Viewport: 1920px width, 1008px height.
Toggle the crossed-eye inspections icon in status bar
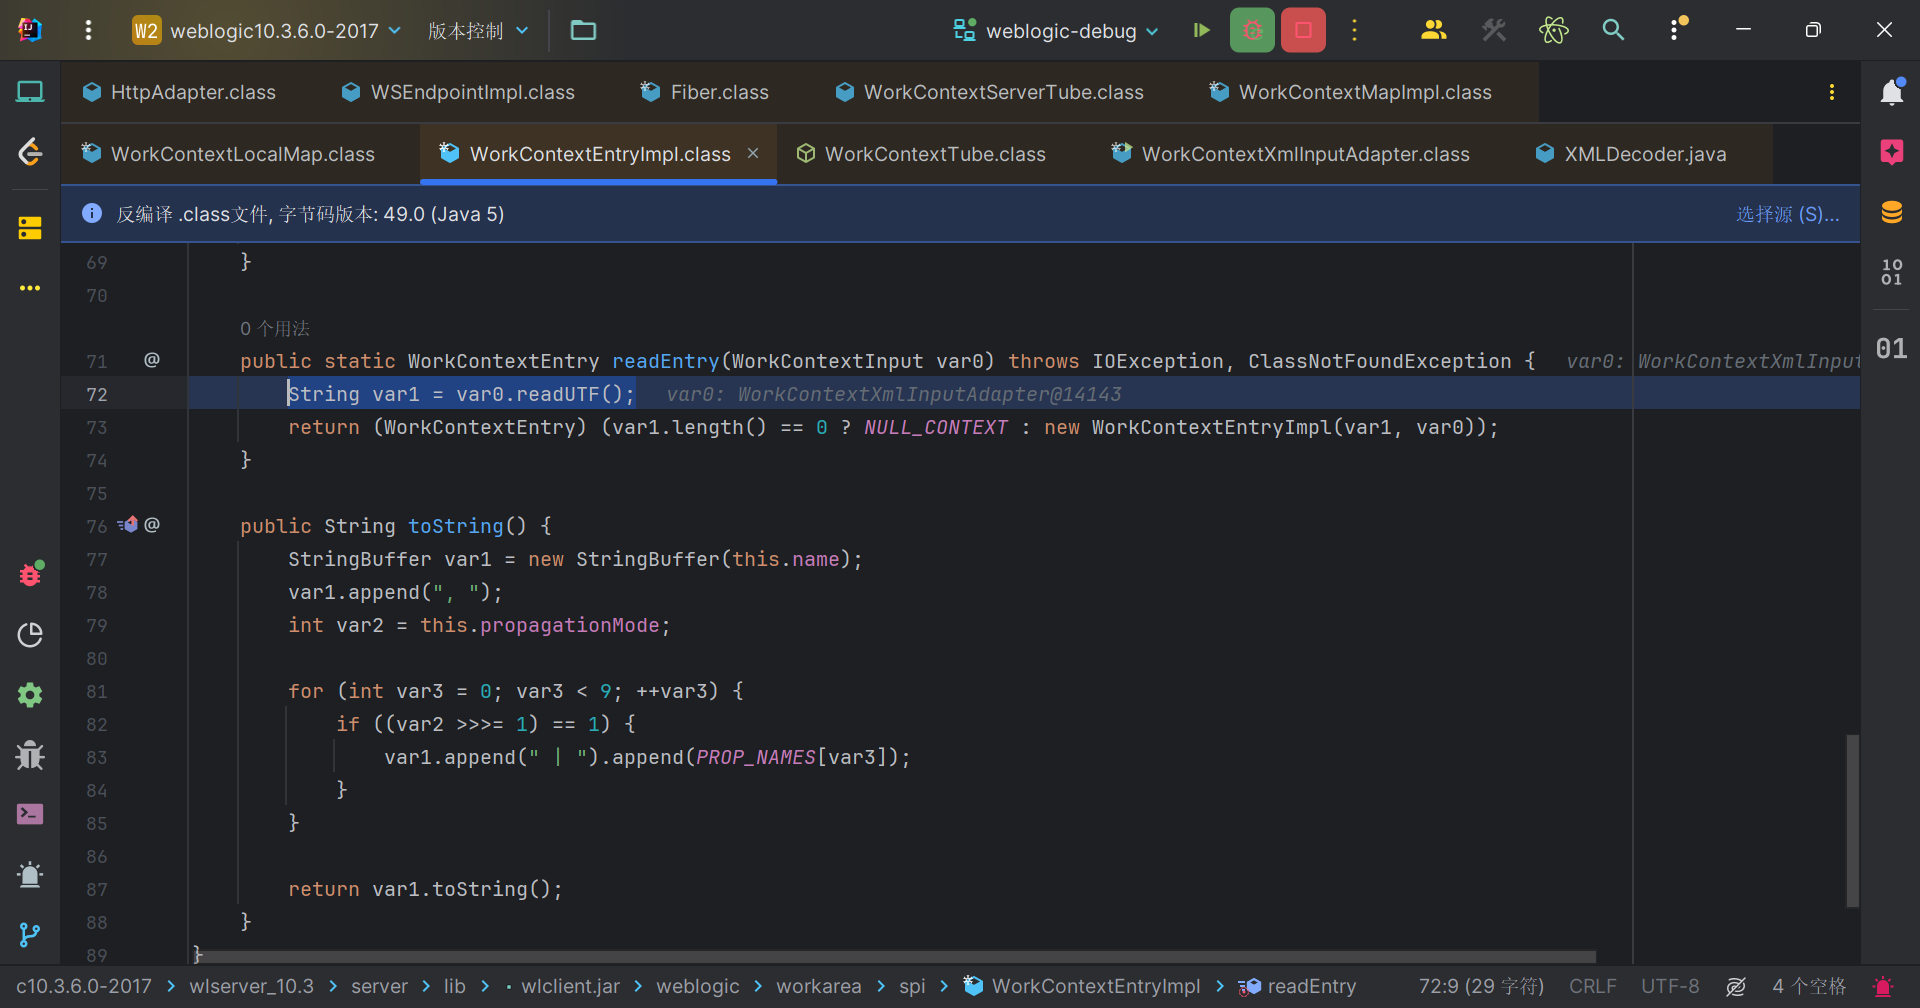click(1736, 987)
